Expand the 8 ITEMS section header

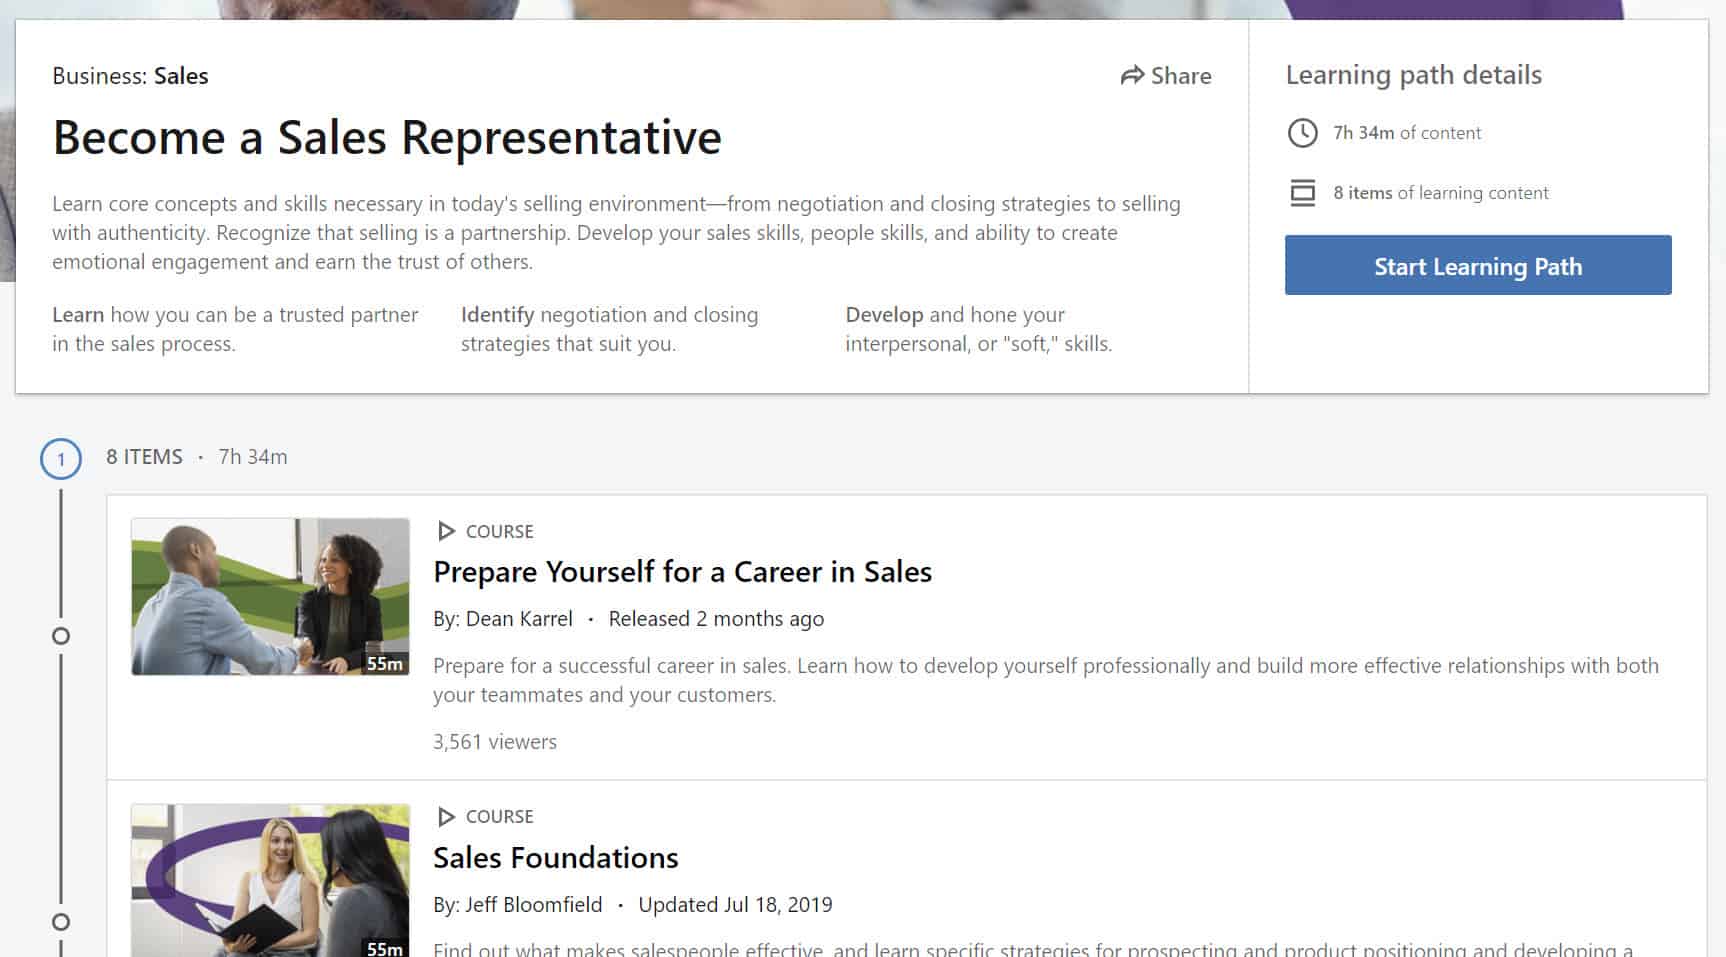pos(144,456)
